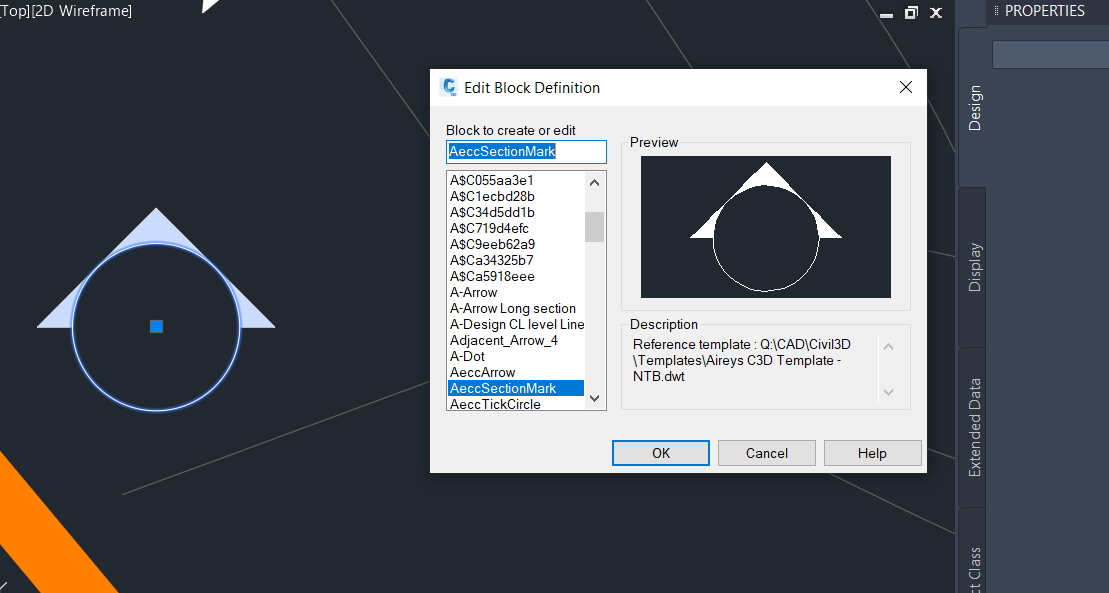Click the block name input field
This screenshot has height=593, width=1109.
tap(526, 151)
